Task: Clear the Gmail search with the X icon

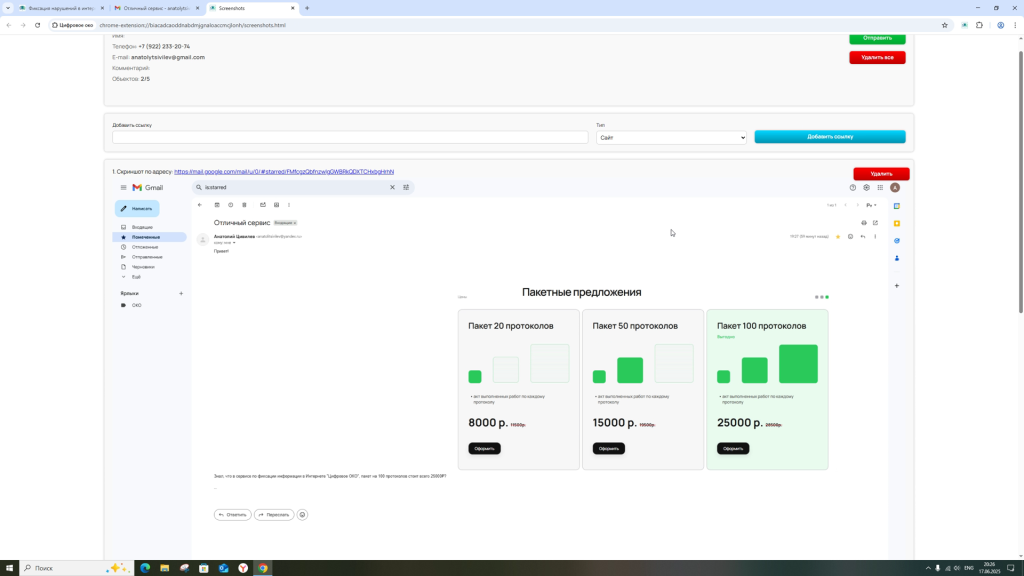Action: (392, 187)
